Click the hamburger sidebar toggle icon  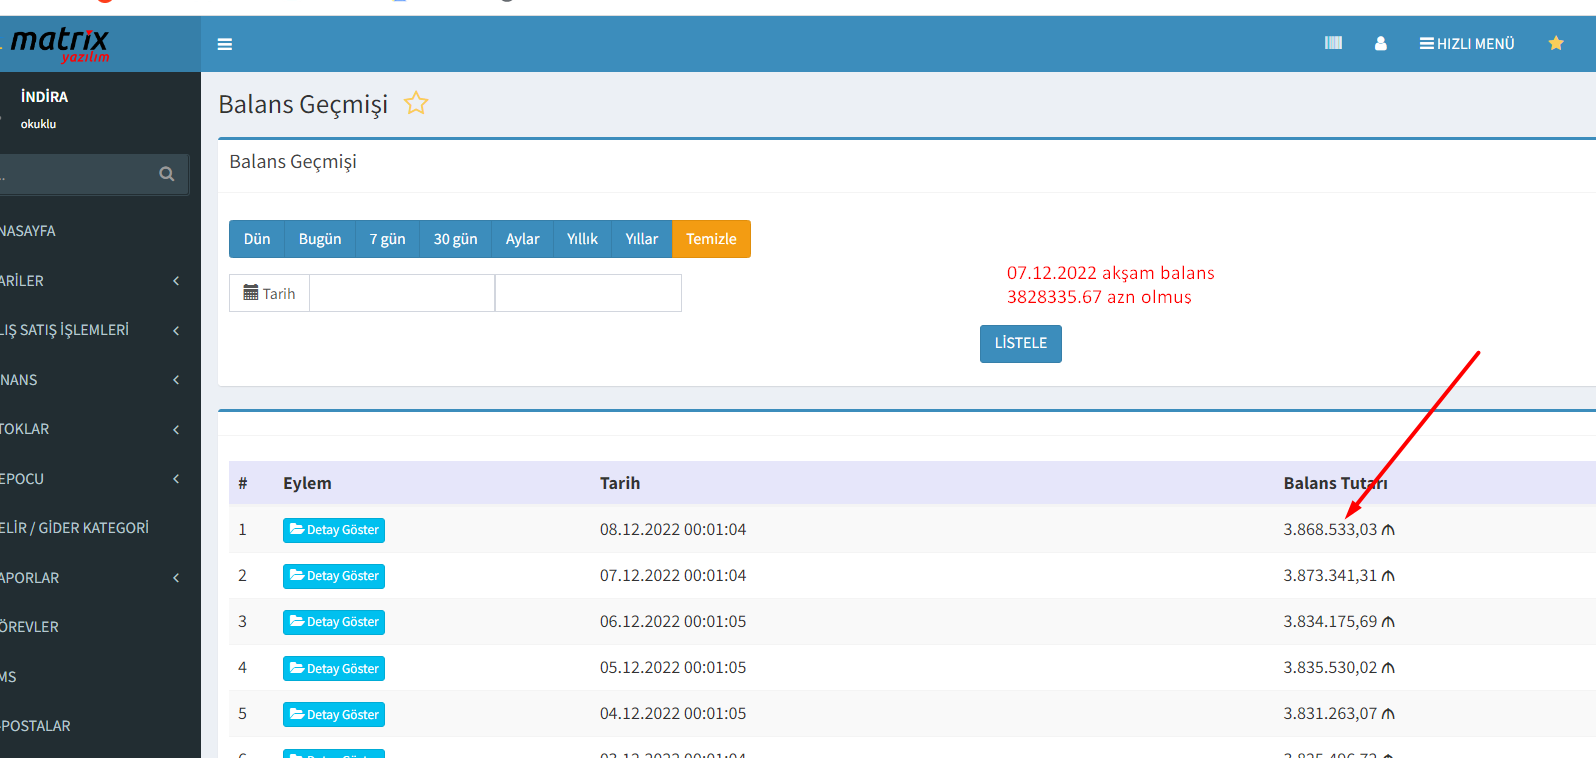(225, 44)
